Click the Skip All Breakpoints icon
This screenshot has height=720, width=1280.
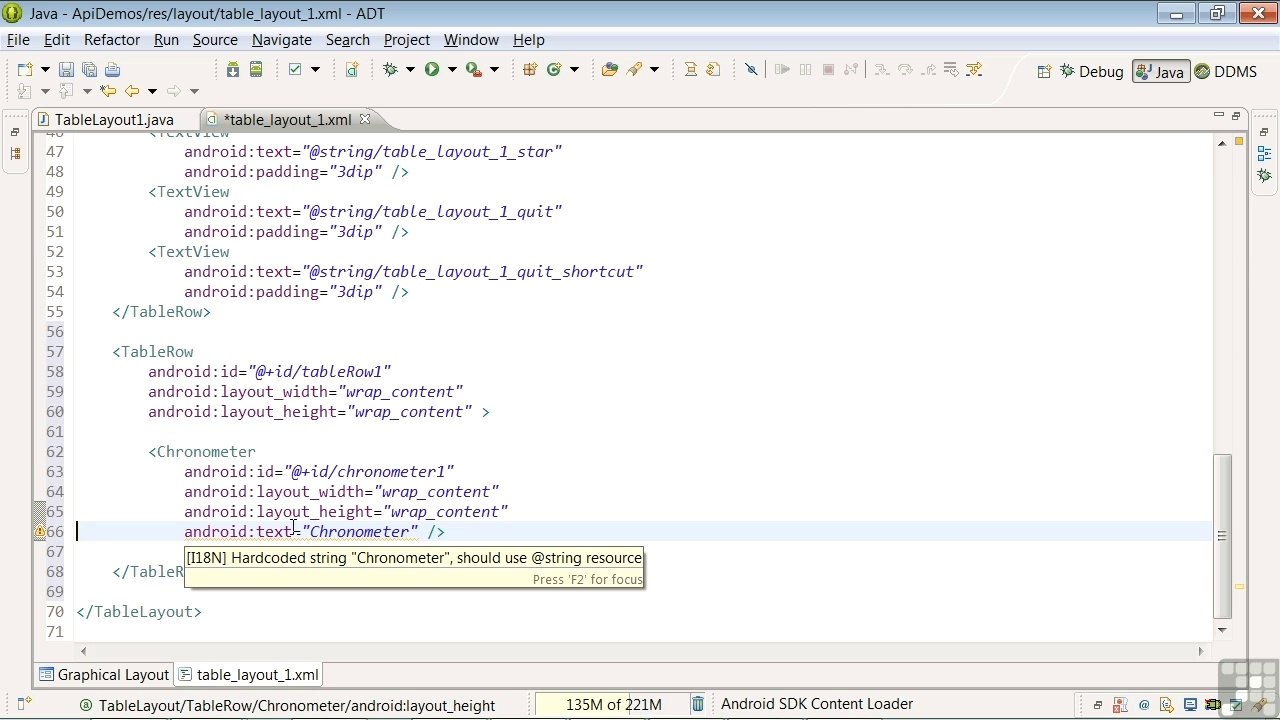coord(751,69)
